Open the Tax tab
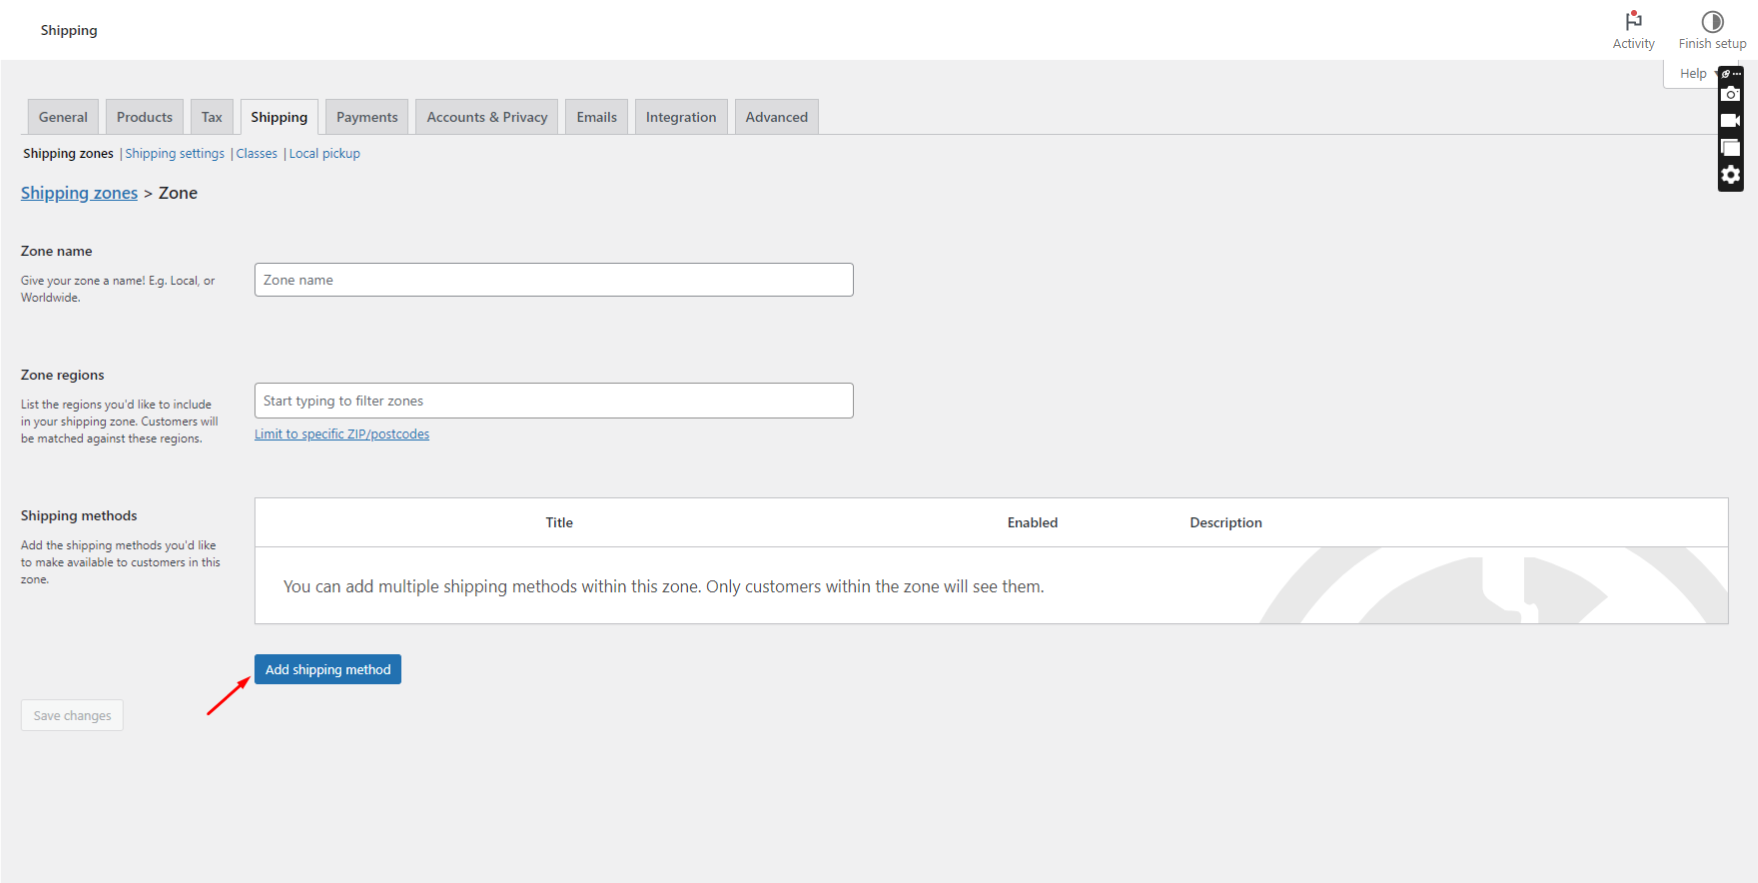Screen dimensions: 1758x883 (x=212, y=117)
